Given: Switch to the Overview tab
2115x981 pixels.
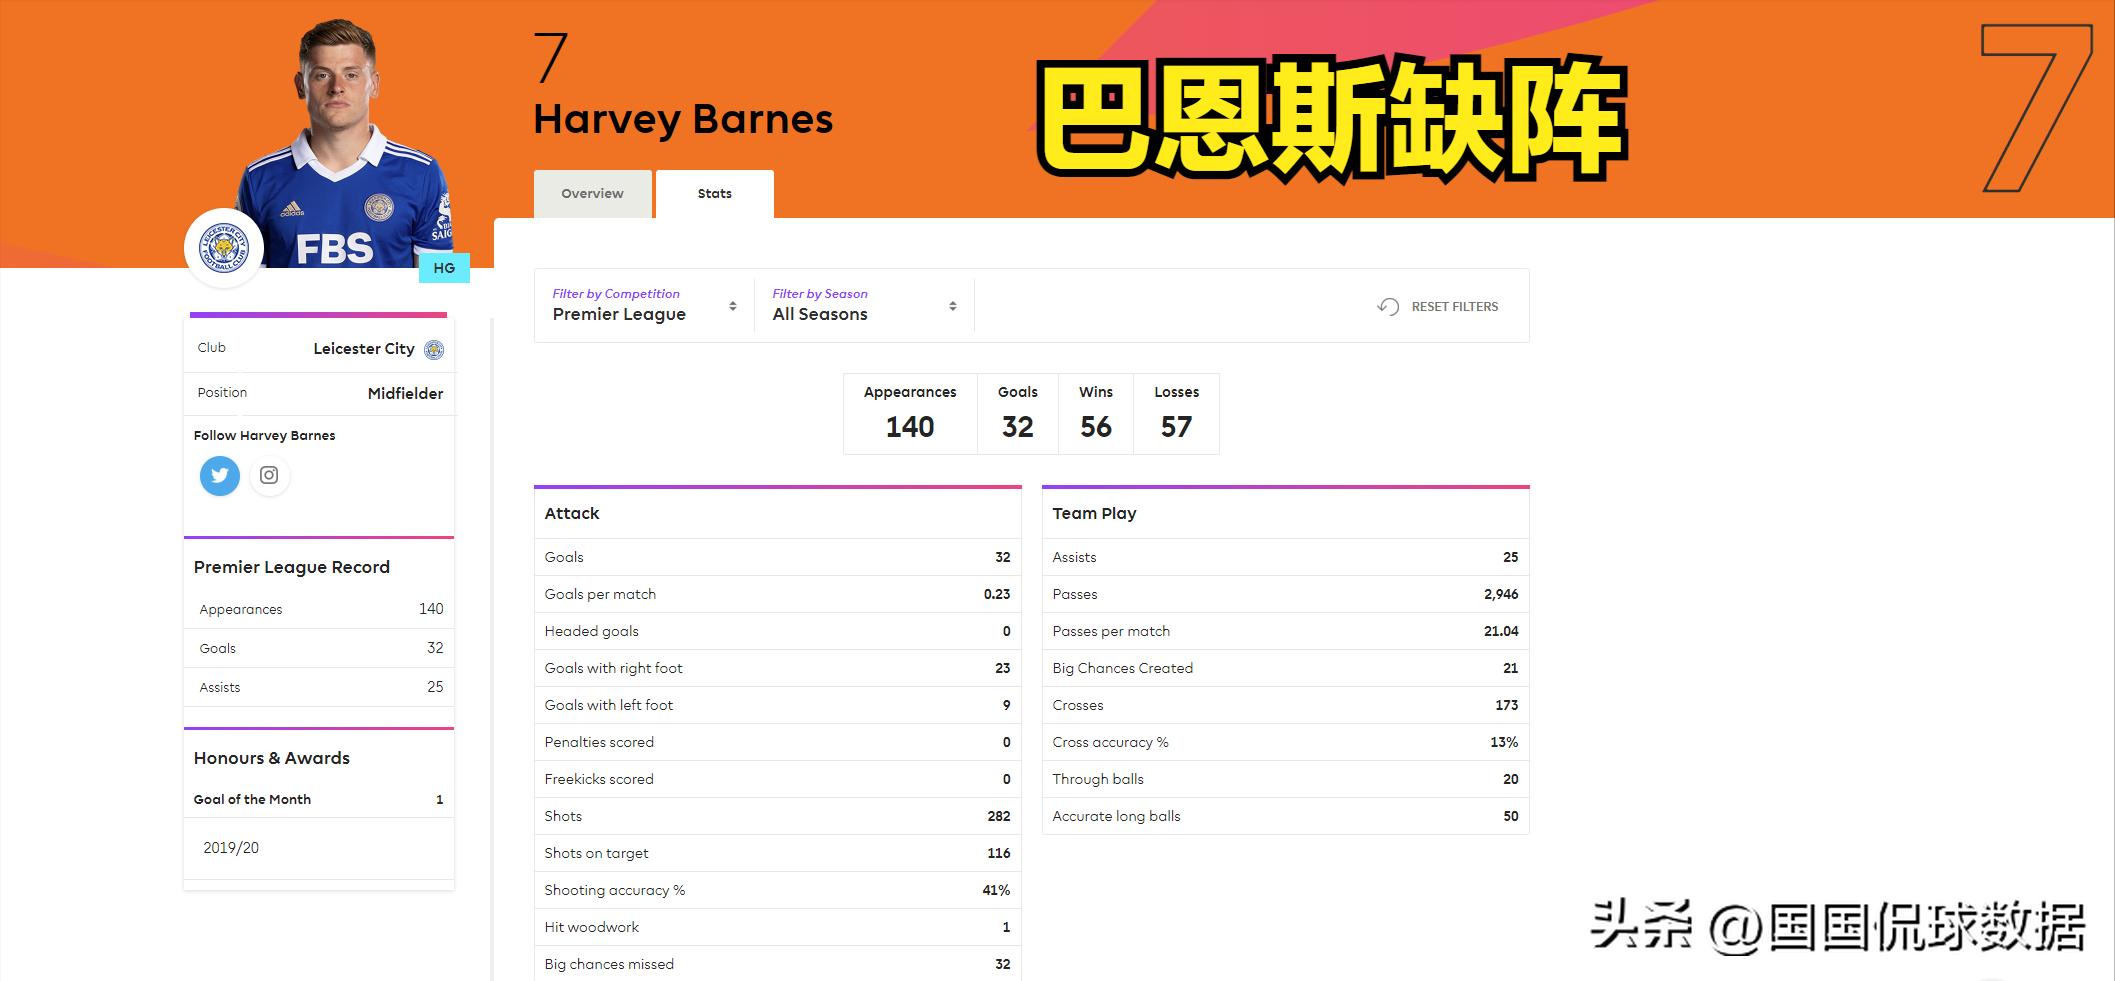Looking at the screenshot, I should [592, 194].
